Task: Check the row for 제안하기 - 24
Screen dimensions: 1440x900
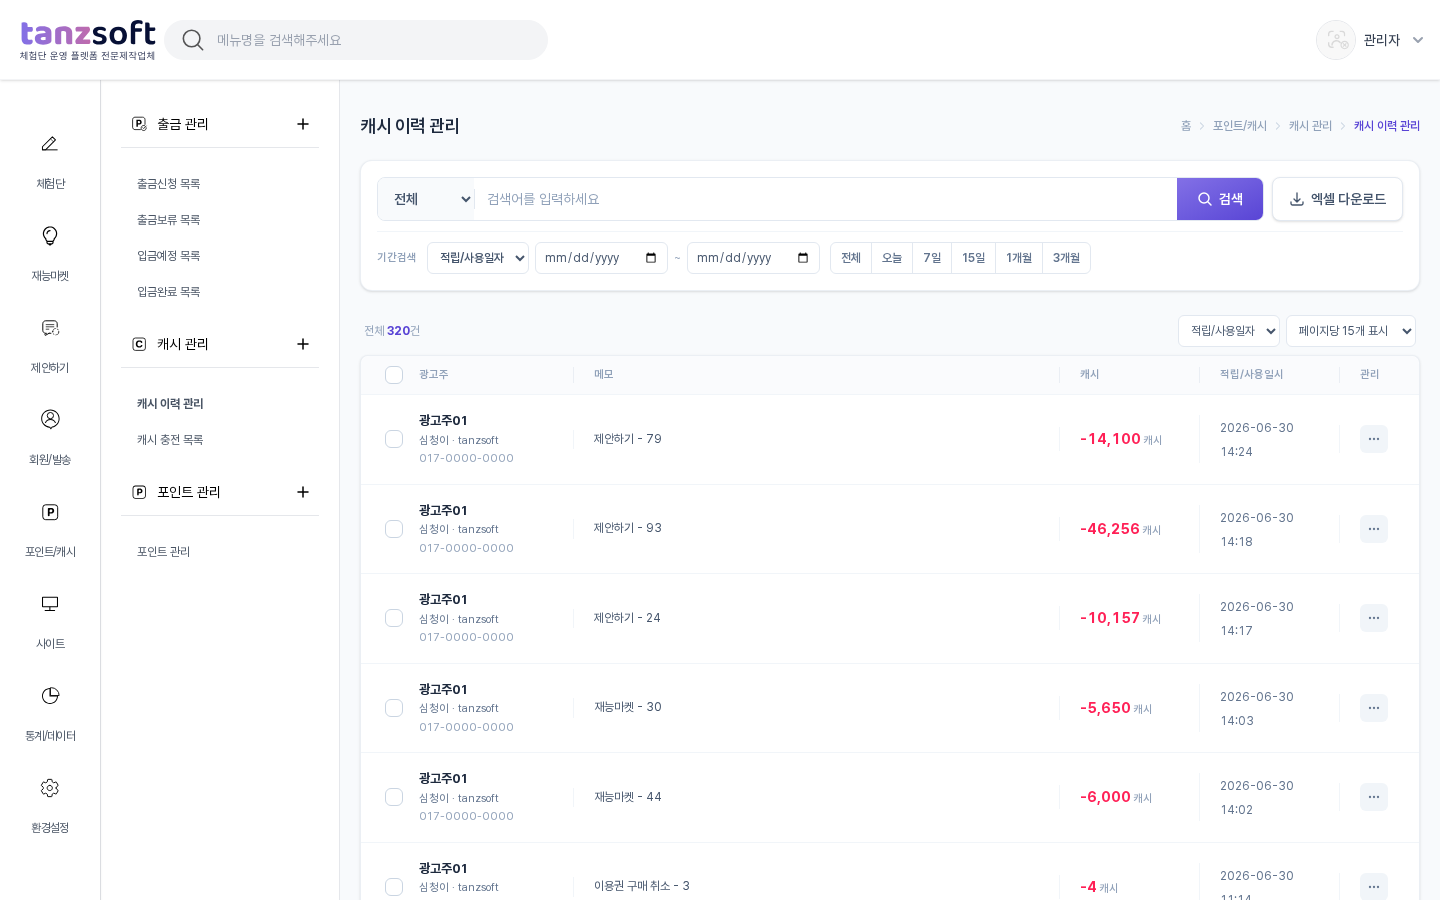Action: point(394,618)
